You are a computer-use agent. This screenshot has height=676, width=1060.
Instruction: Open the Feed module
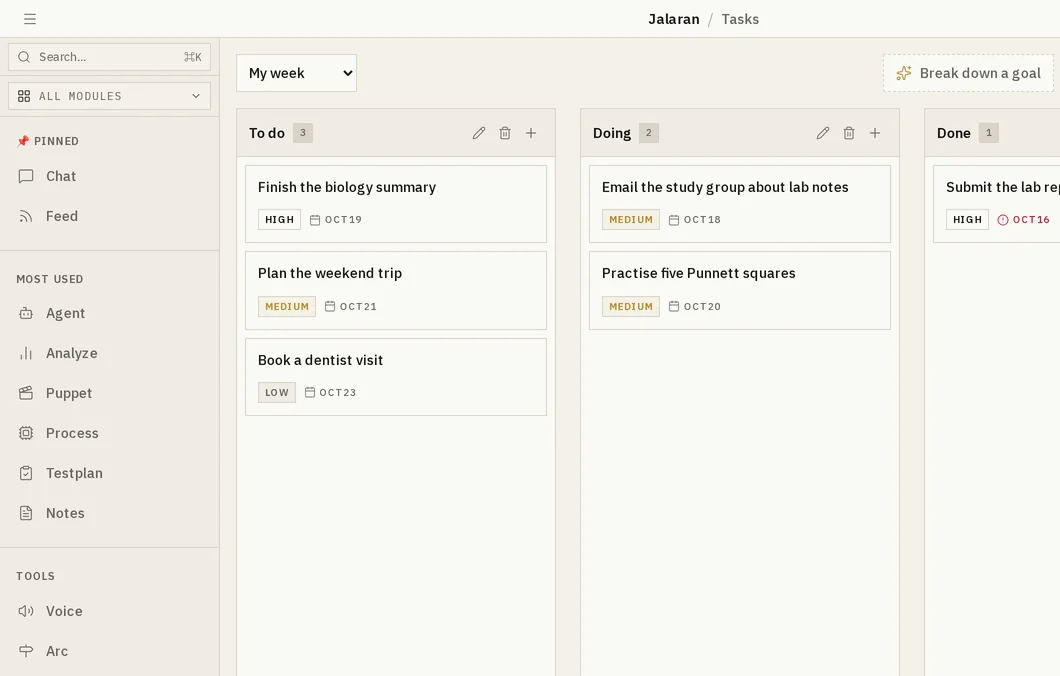pos(110,216)
